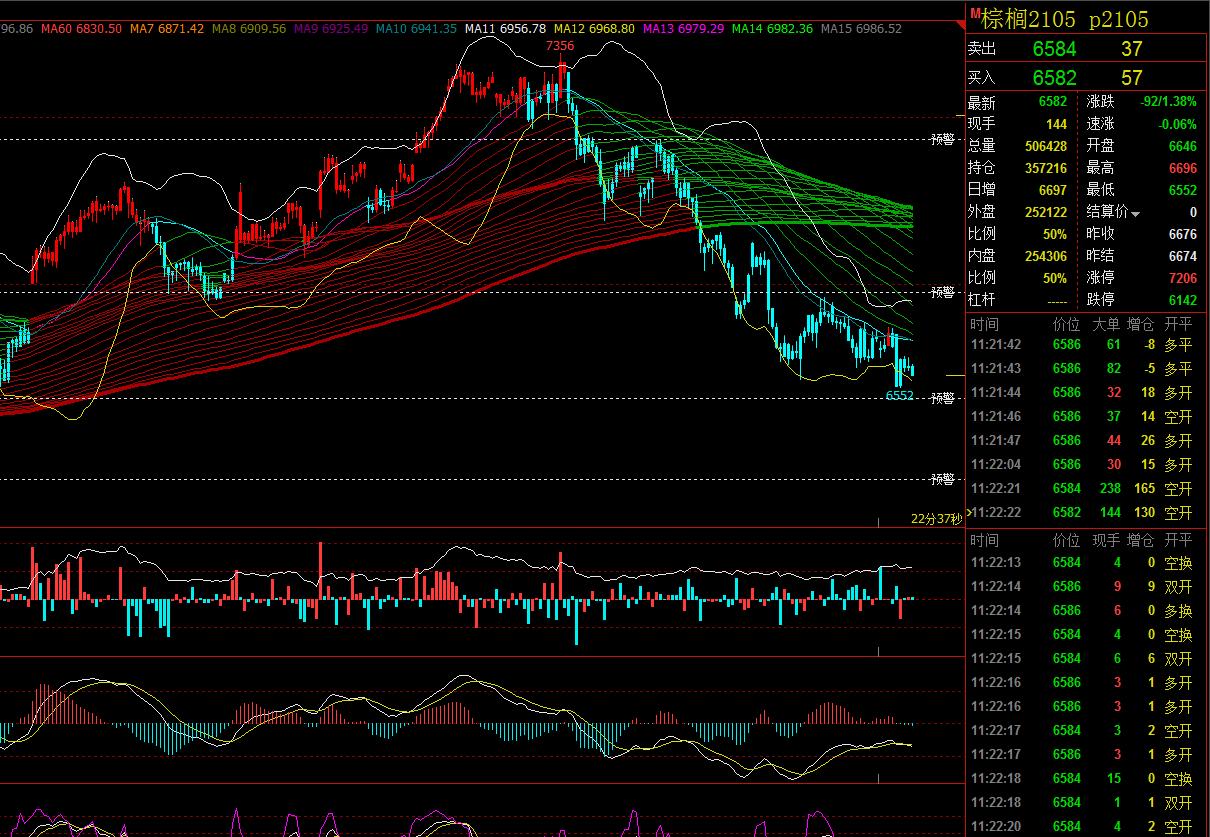The width and height of the screenshot is (1210, 837).
Task: Click the 最高 value 6696
Action: tap(1183, 168)
